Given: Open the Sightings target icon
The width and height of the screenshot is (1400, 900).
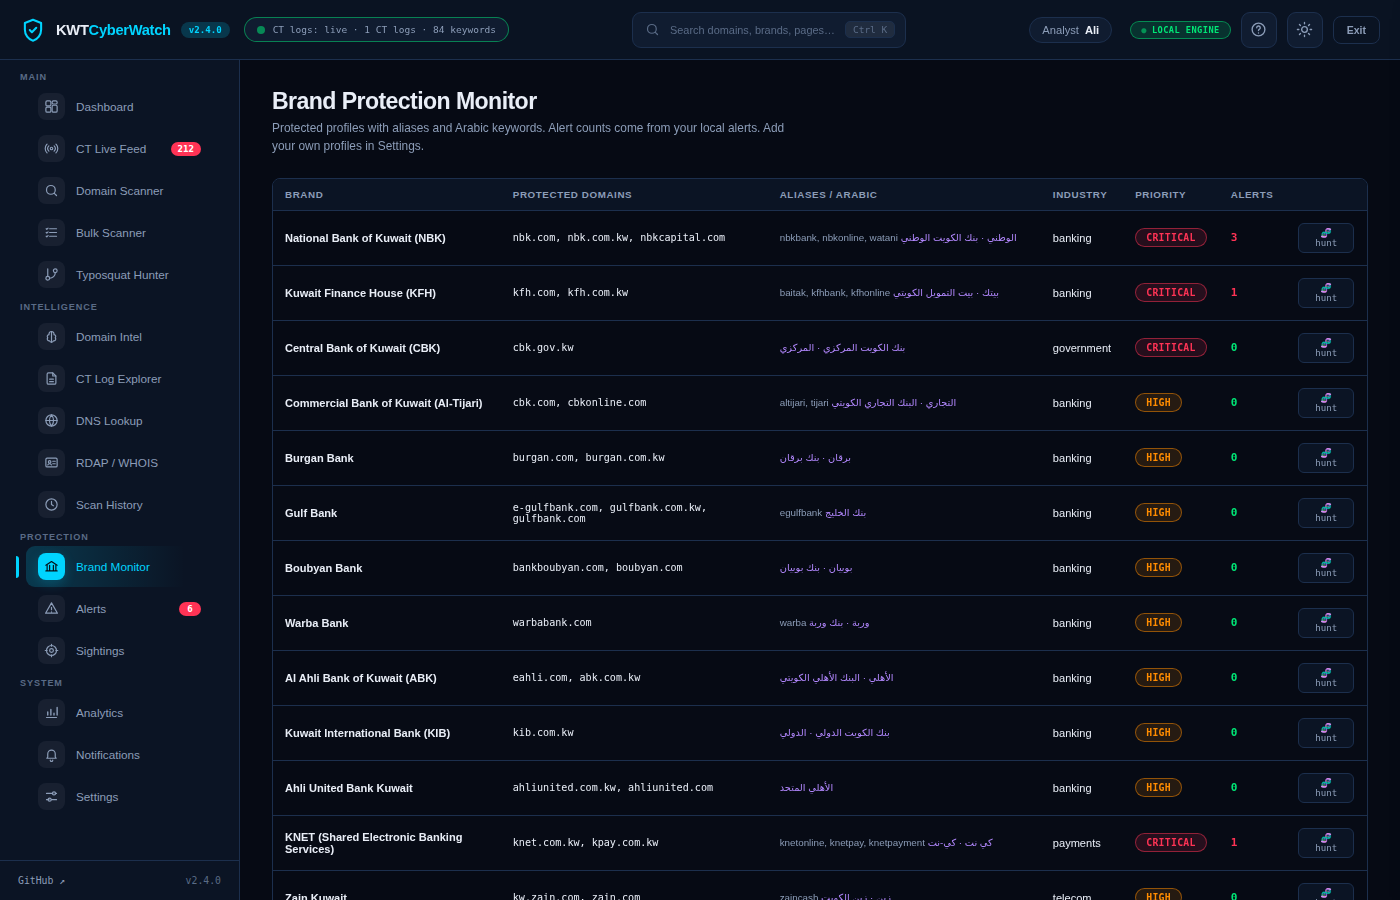Looking at the screenshot, I should coord(51,651).
